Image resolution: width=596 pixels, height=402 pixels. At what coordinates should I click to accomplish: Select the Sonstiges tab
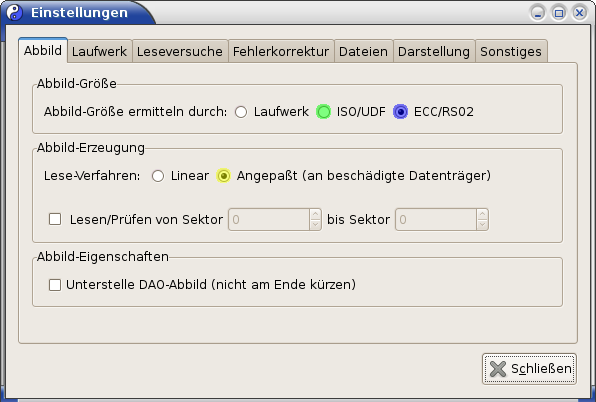pos(511,51)
